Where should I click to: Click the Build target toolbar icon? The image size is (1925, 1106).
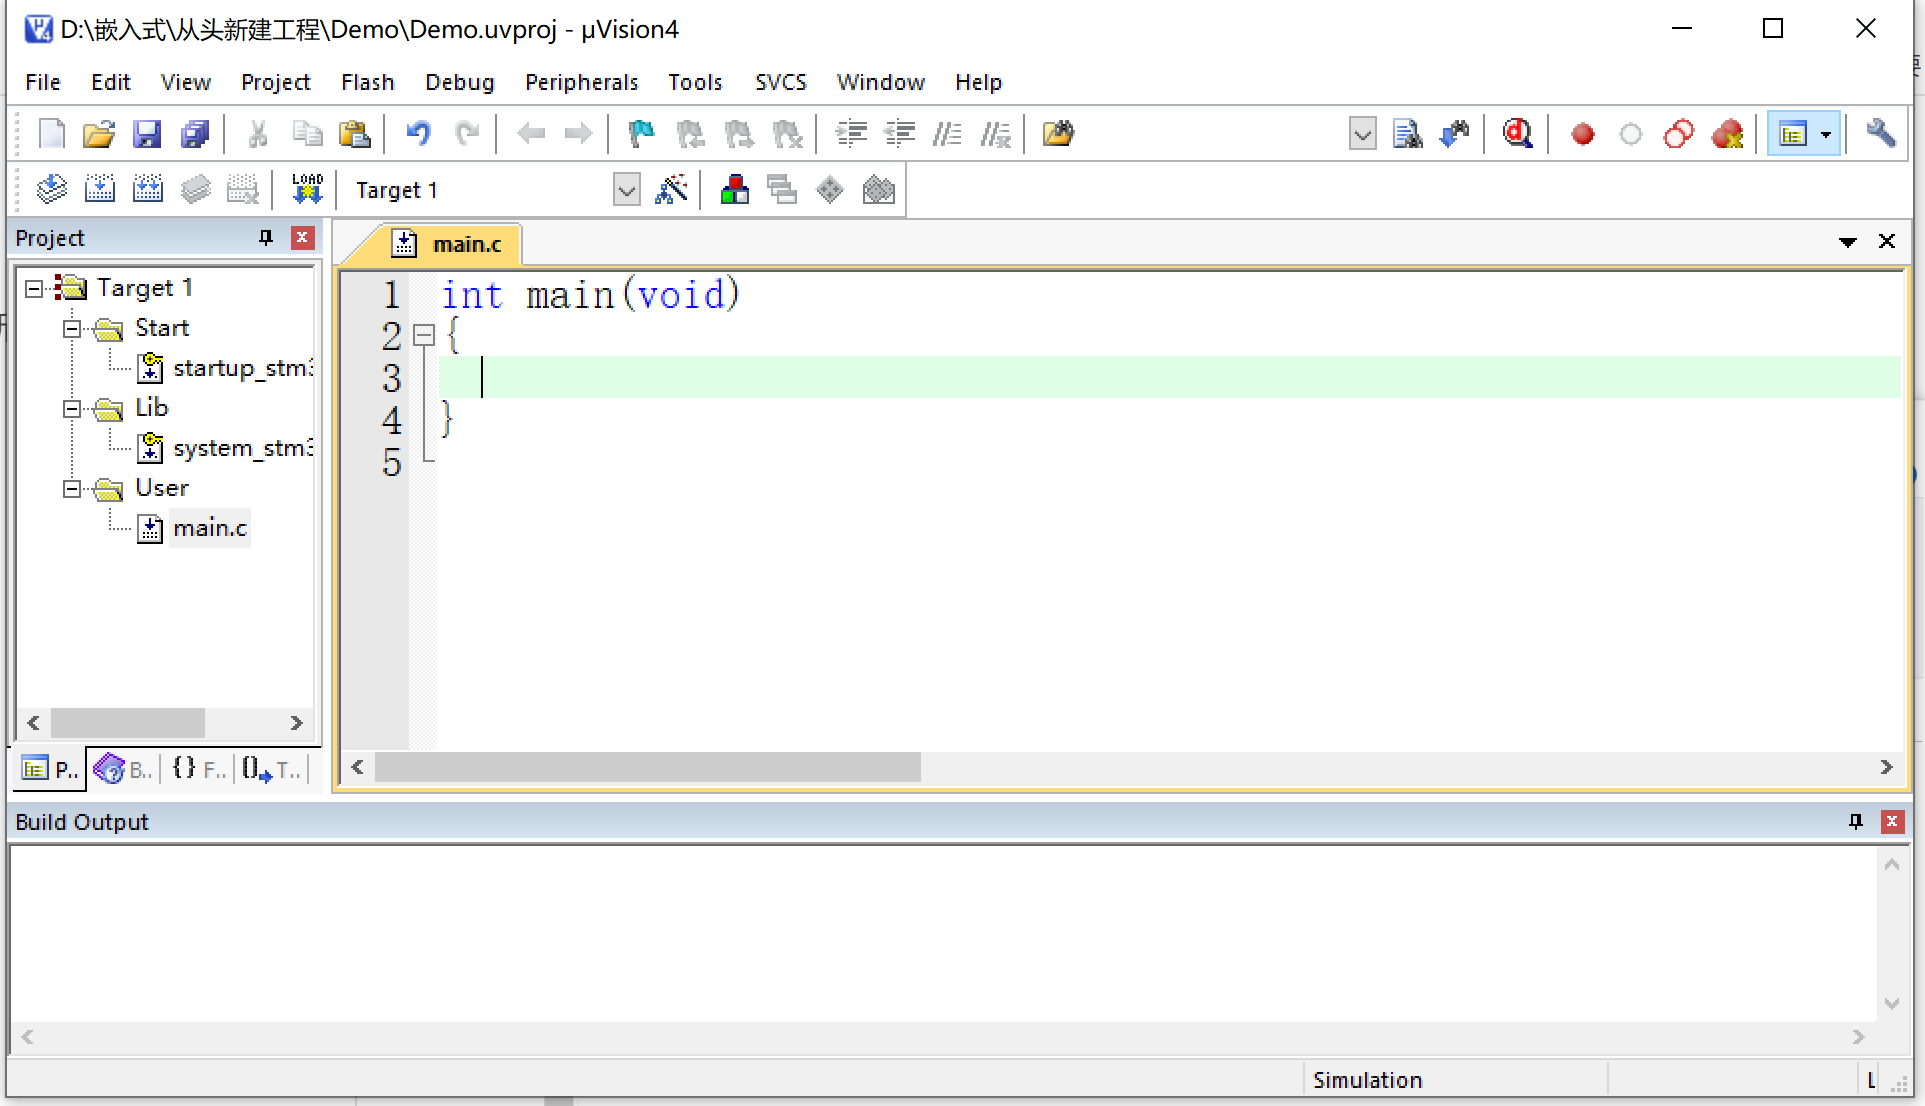click(100, 189)
